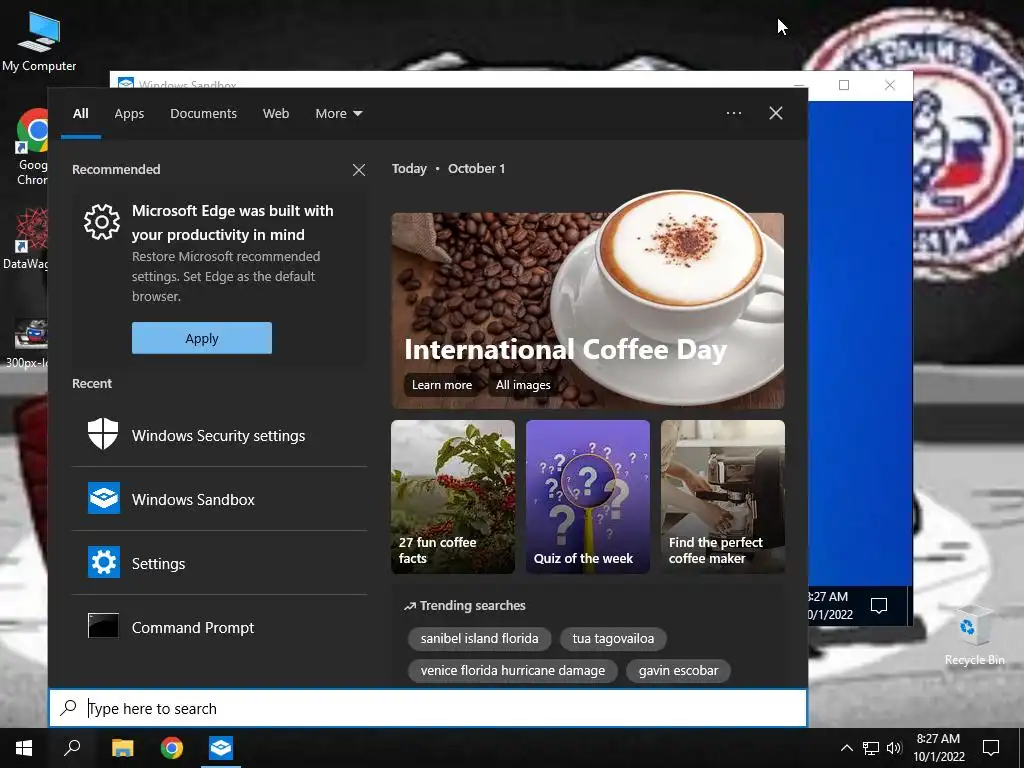Open Find the perfect coffee maker card
Screen dimensions: 1024x768
click(x=723, y=497)
